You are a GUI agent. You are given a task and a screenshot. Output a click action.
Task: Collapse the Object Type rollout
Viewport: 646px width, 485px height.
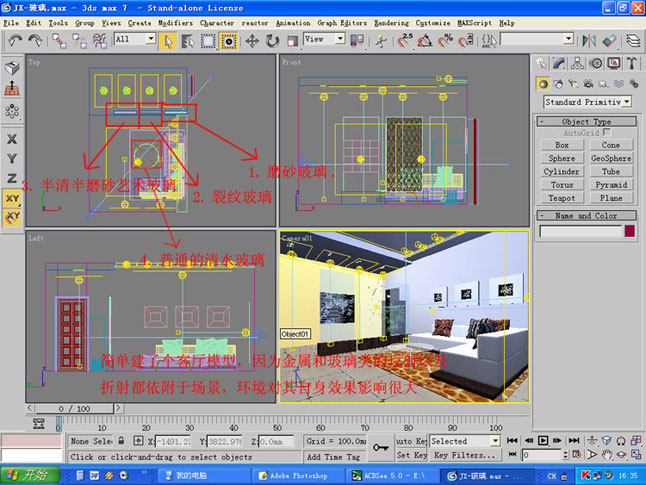(586, 122)
